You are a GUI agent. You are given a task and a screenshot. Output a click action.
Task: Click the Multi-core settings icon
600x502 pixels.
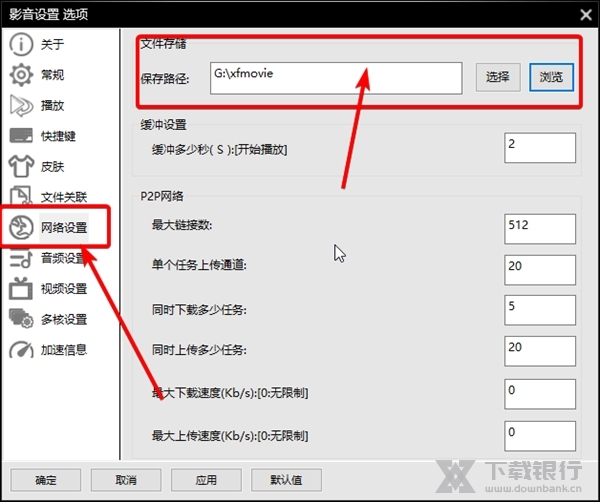pos(21,319)
